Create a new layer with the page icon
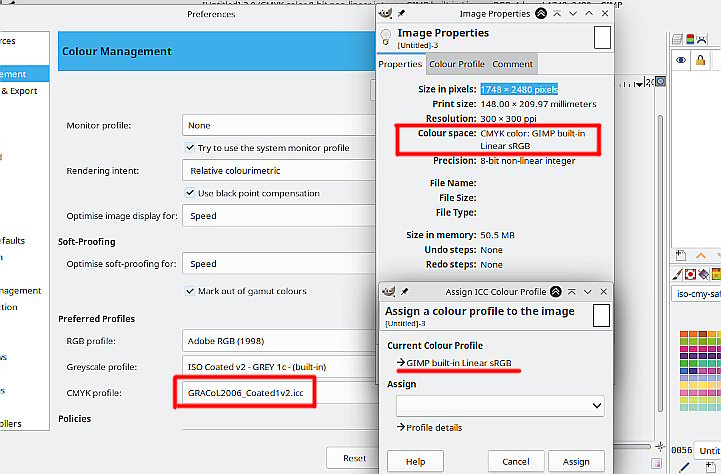The height and width of the screenshot is (474, 721). (681, 255)
